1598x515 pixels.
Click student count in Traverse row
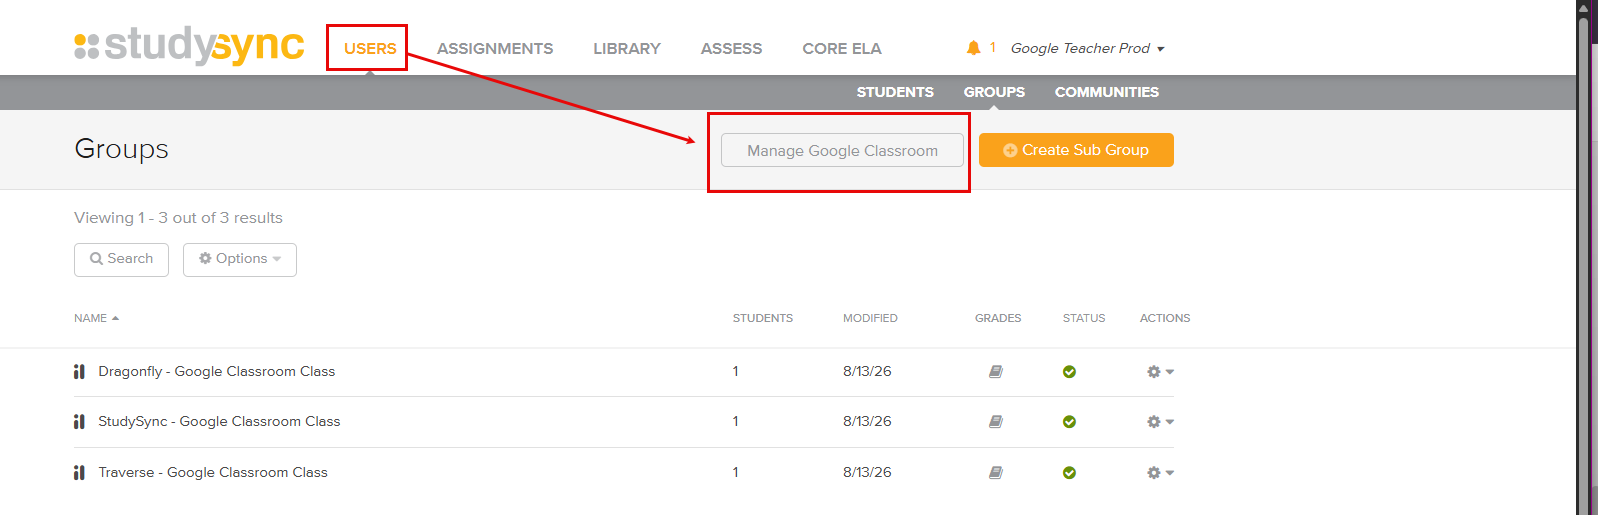coord(735,473)
